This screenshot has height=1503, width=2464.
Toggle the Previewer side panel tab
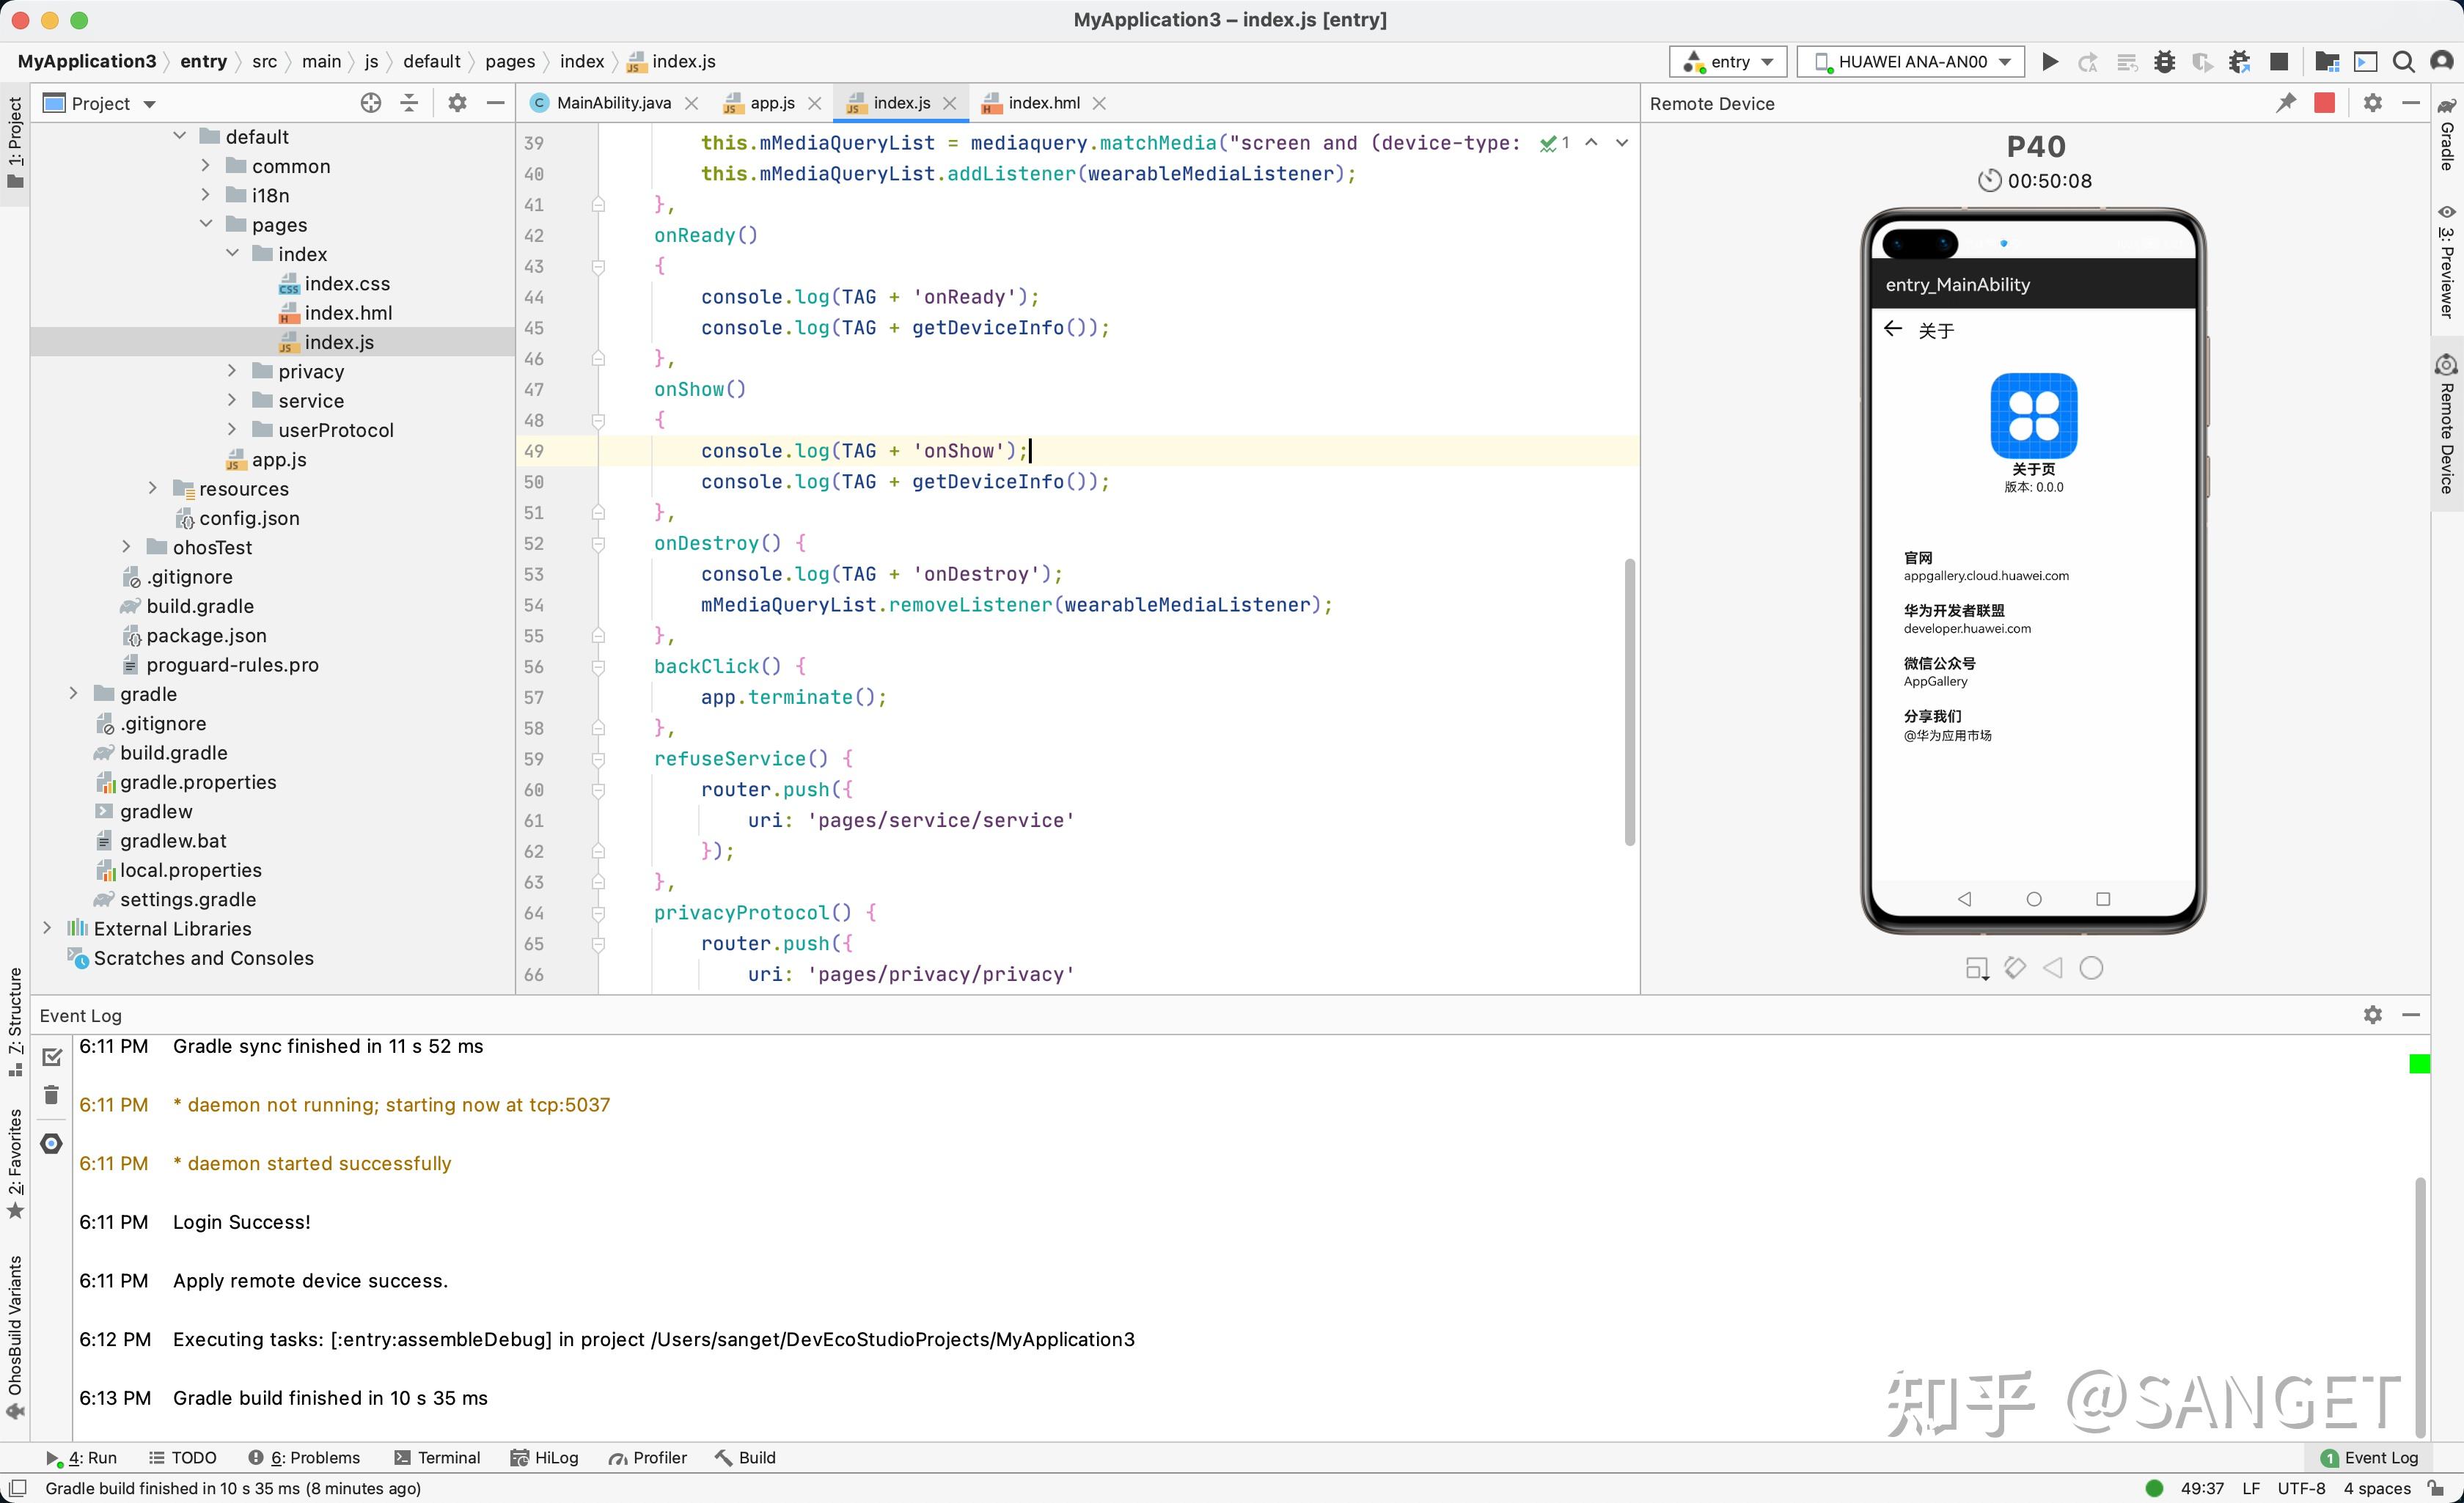2447,262
